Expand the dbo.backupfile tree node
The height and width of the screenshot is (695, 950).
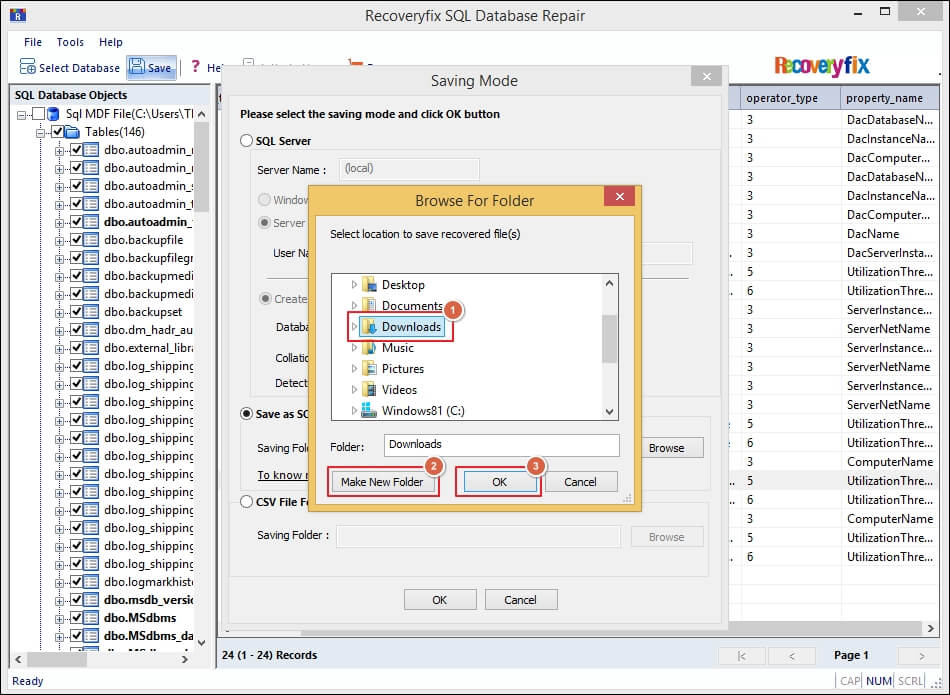[59, 241]
